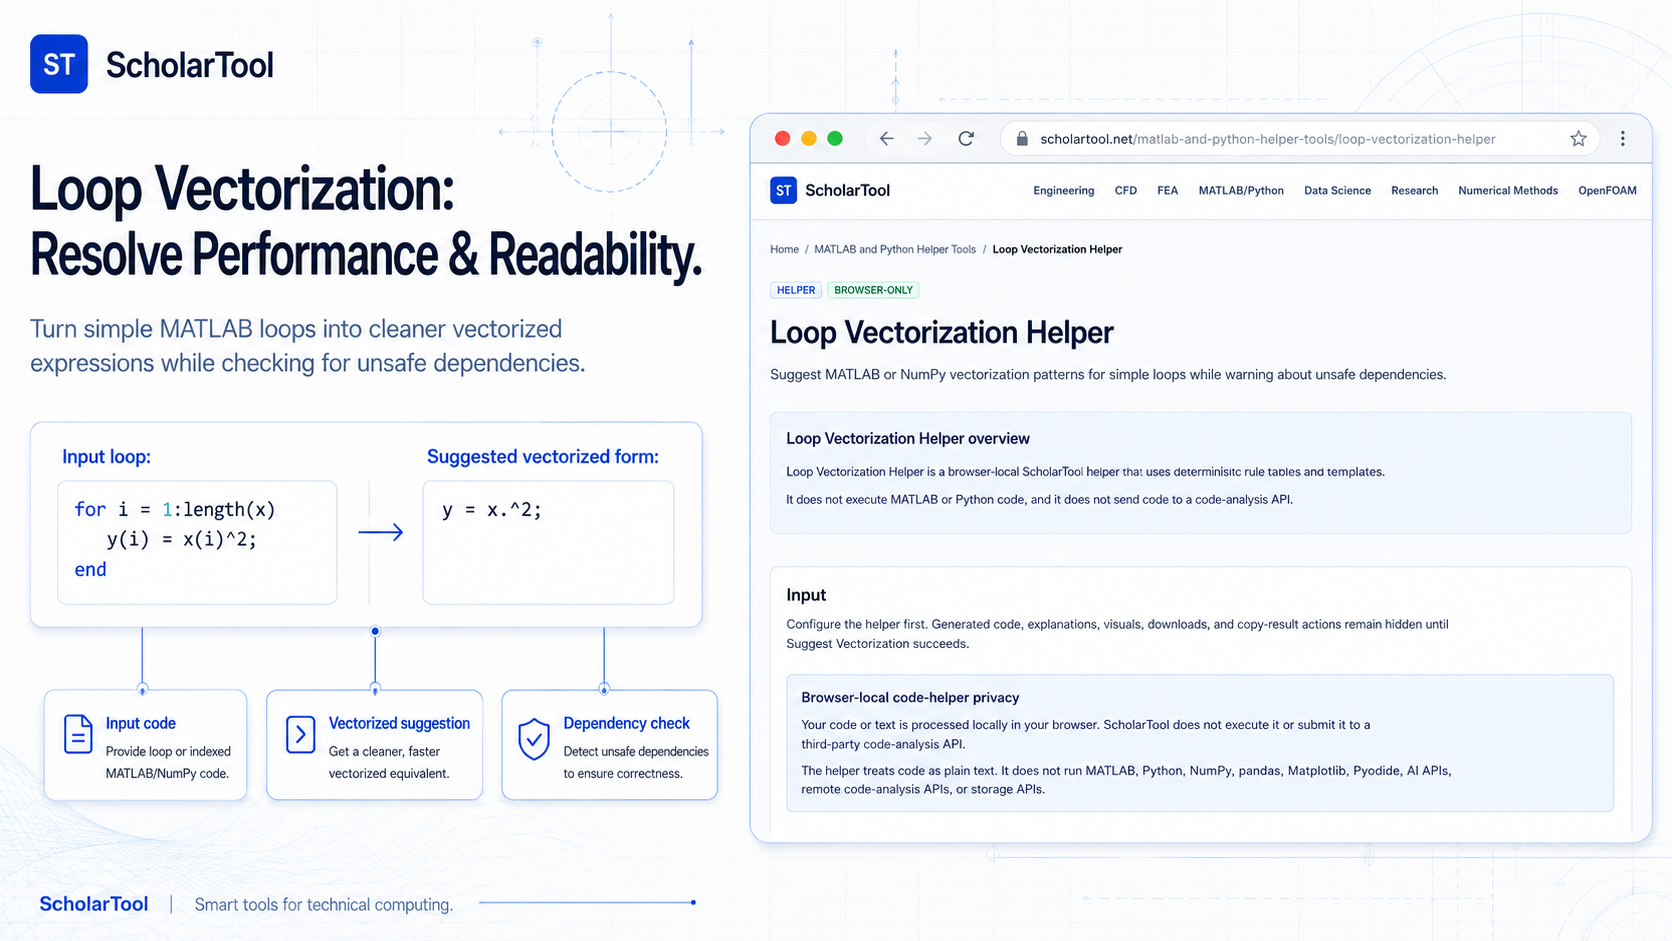1672x941 pixels.
Task: Open the CFD nav menu item
Action: coord(1126,191)
